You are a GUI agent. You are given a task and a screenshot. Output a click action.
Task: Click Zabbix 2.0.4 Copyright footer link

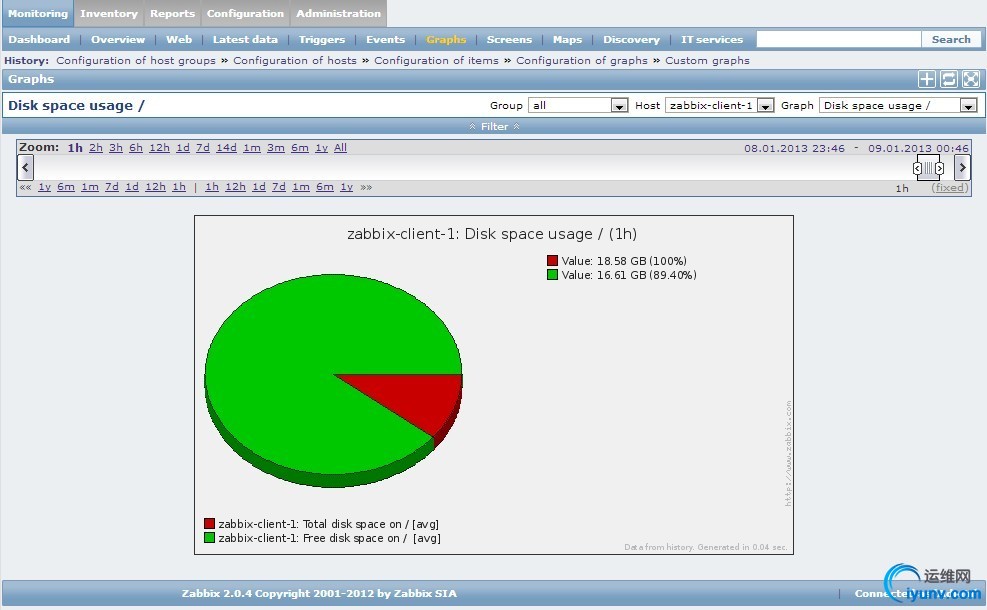pos(319,593)
